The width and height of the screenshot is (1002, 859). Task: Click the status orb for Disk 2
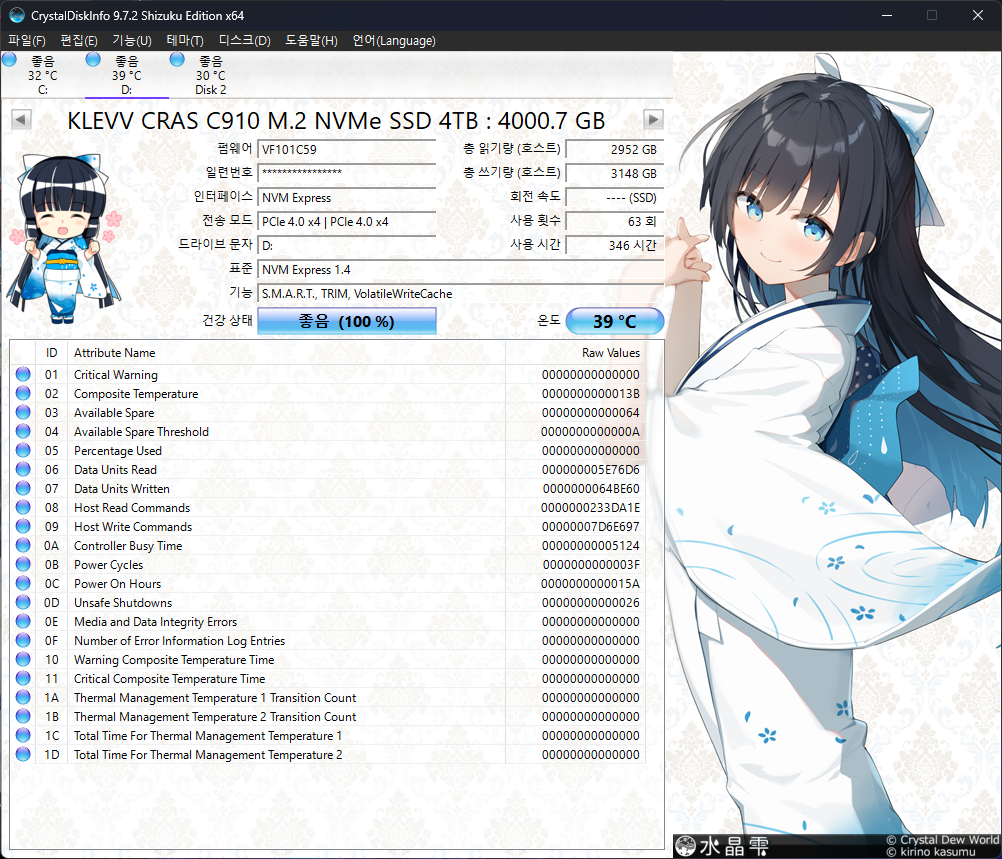click(177, 61)
